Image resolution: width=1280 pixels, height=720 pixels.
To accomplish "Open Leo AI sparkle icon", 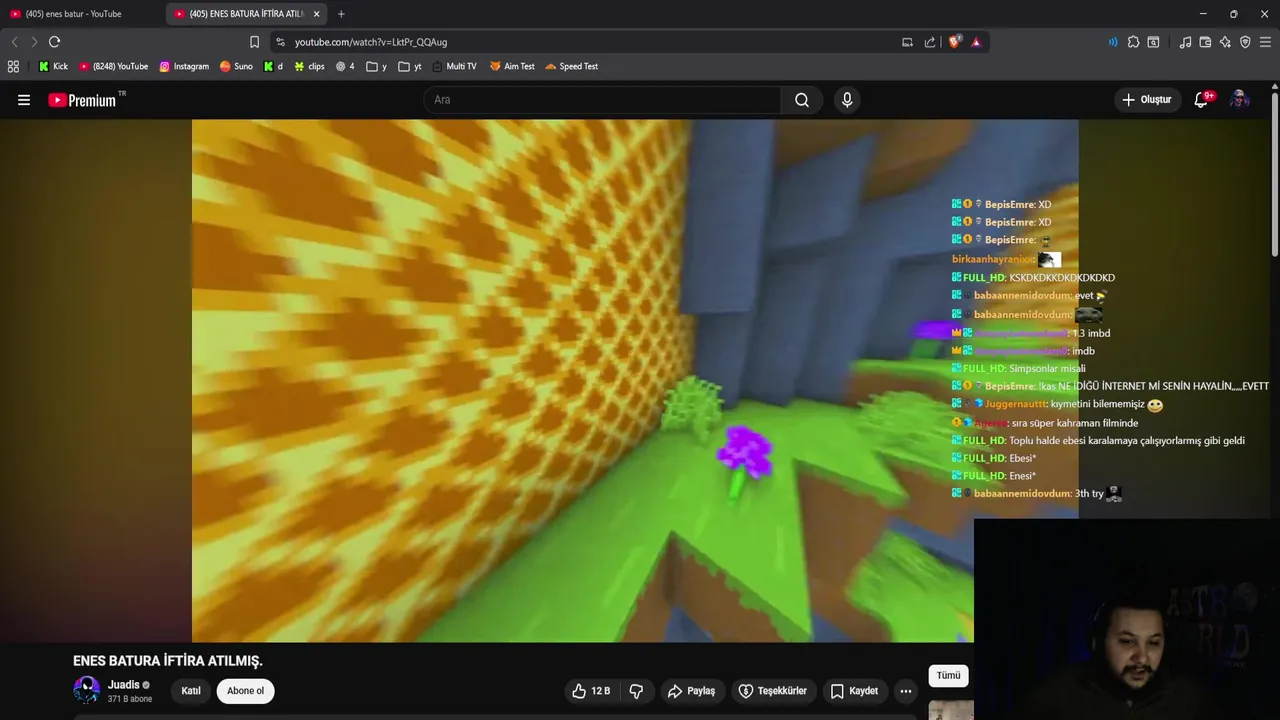I will pos(1225,42).
